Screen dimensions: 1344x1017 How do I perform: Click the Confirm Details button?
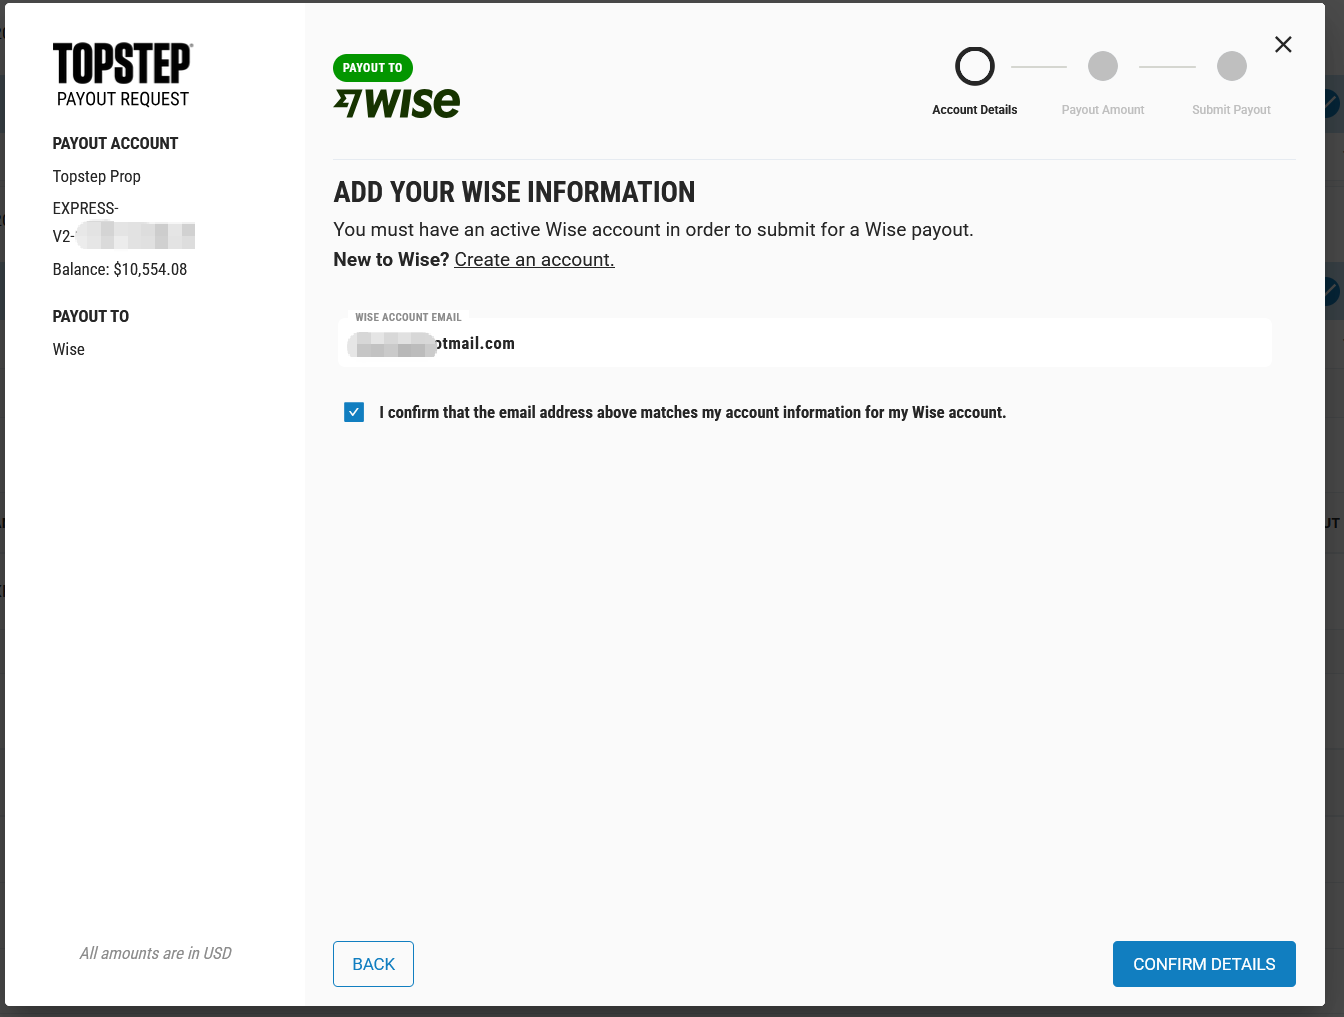click(x=1204, y=964)
